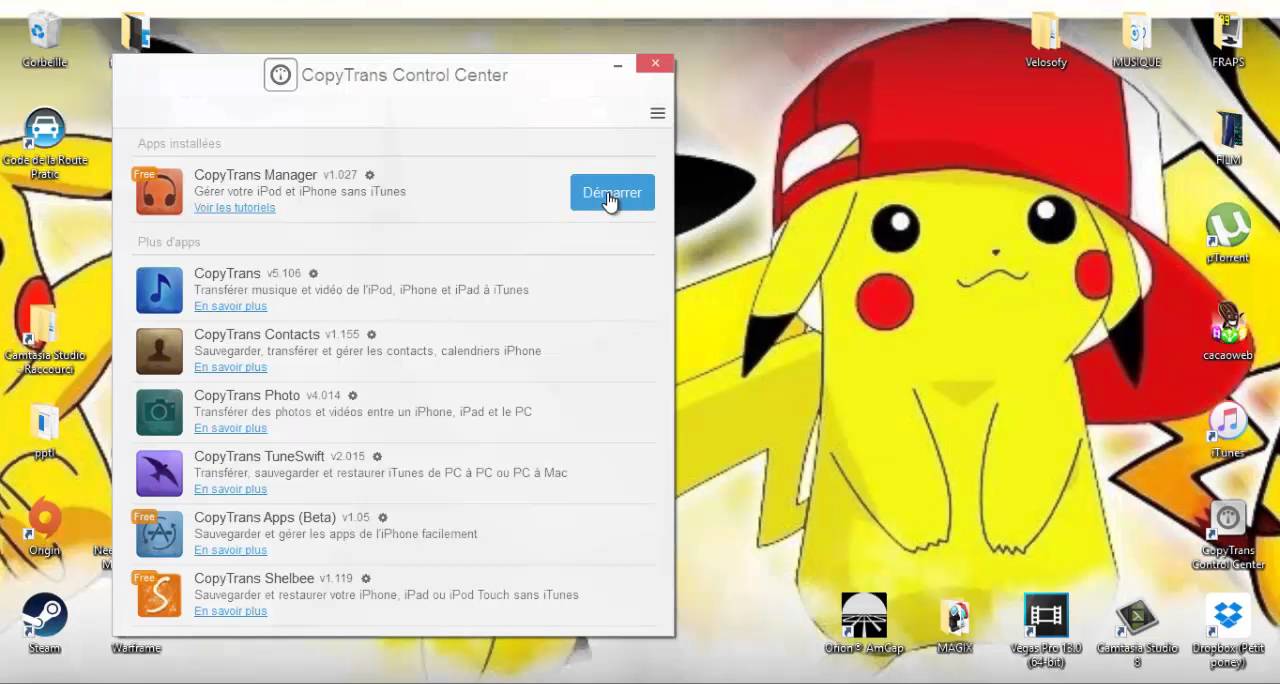
Task: Select the µTorrent desktop shortcut
Action: pyautogui.click(x=1228, y=233)
